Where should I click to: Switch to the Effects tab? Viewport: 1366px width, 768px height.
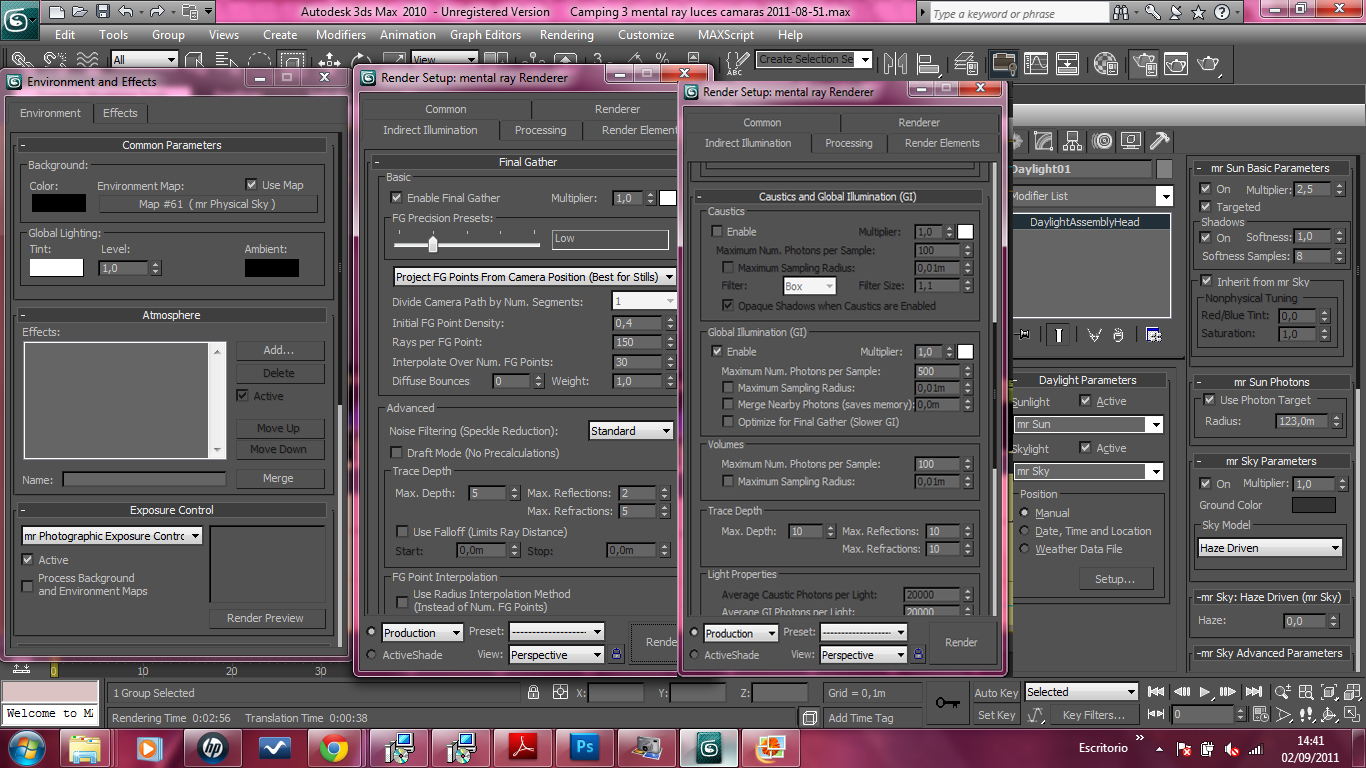coord(120,113)
